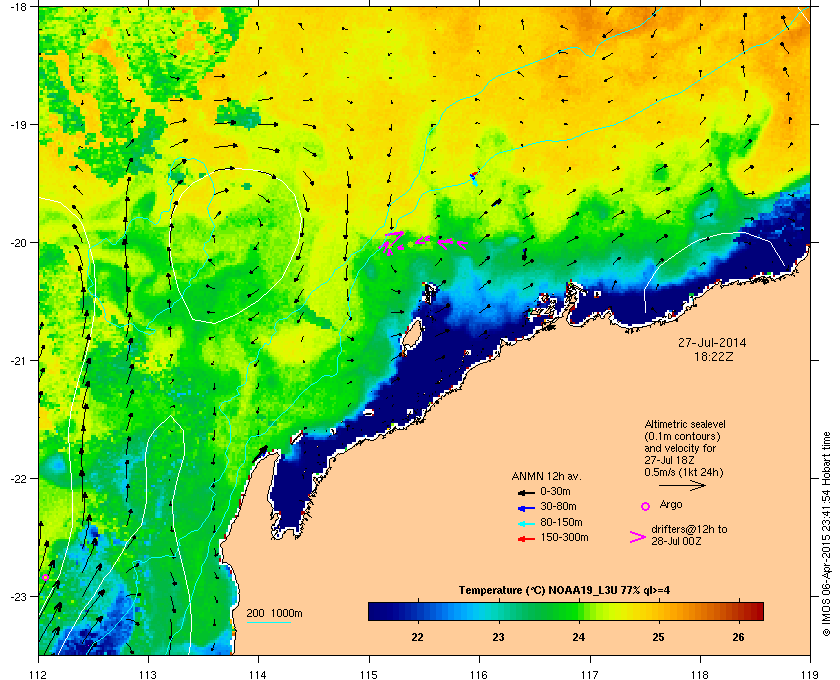Click latitude axis label -23
Viewport: 840px width, 680px height.
point(17,596)
